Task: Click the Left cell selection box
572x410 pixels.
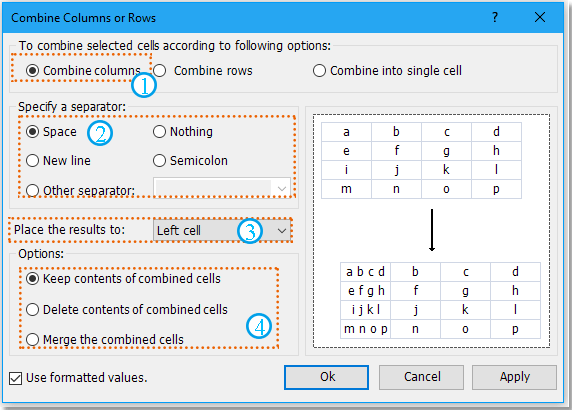Action: point(222,231)
